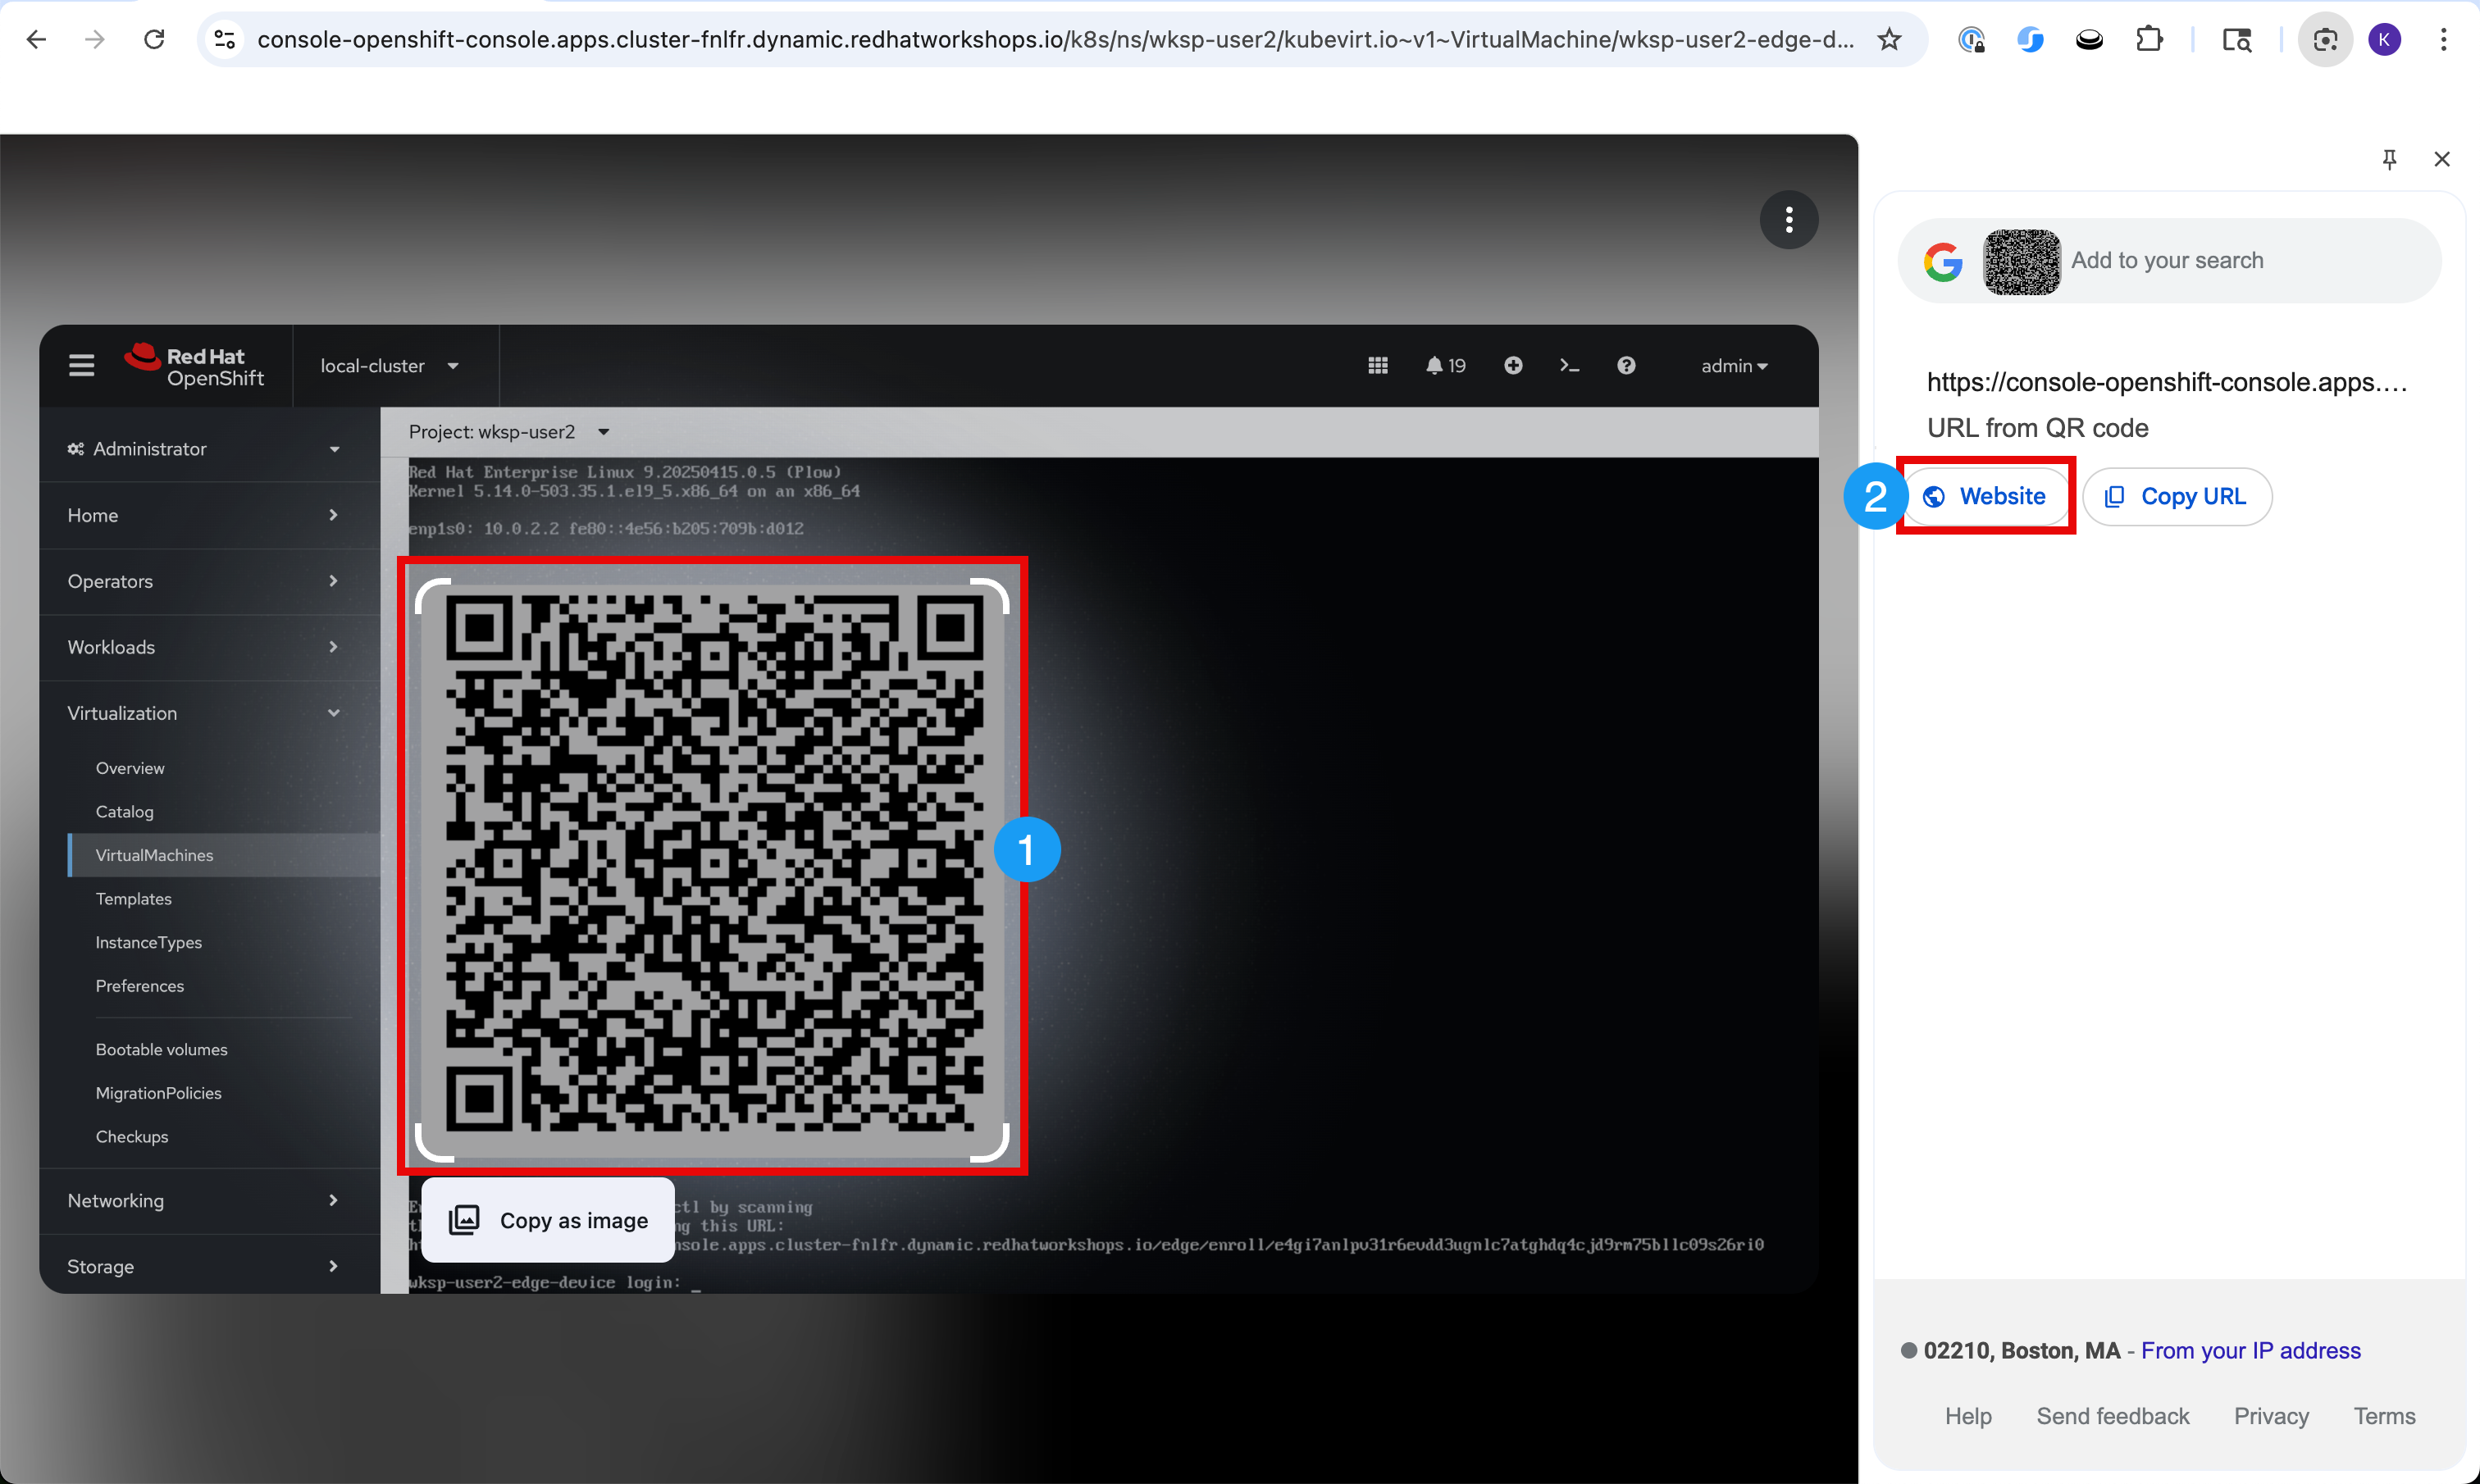The height and width of the screenshot is (1484, 2480).
Task: Click the Google Lens camera toolbar icon
Action: [2325, 39]
